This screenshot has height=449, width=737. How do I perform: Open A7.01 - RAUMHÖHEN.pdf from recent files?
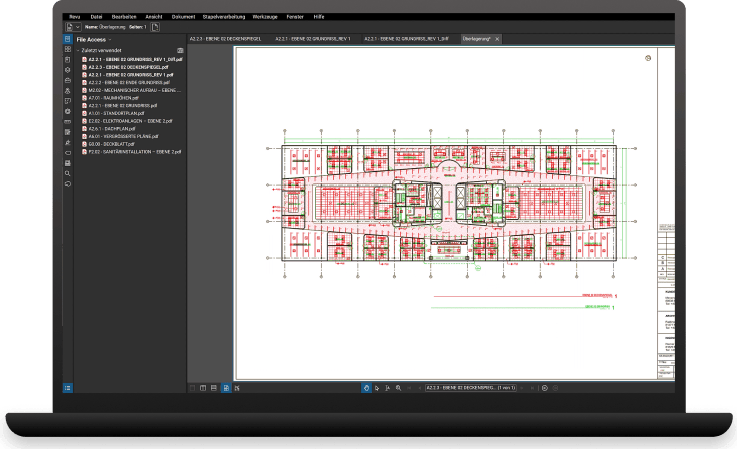[x=114, y=98]
